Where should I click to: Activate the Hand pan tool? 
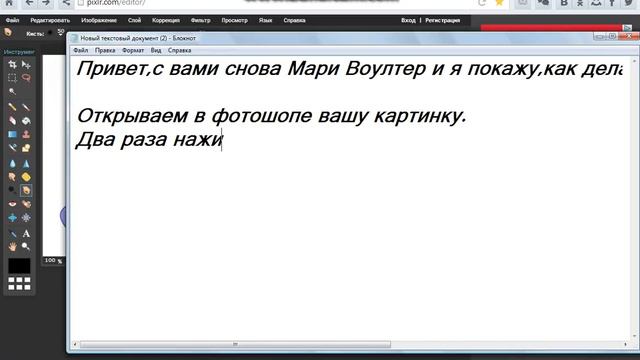[12, 247]
